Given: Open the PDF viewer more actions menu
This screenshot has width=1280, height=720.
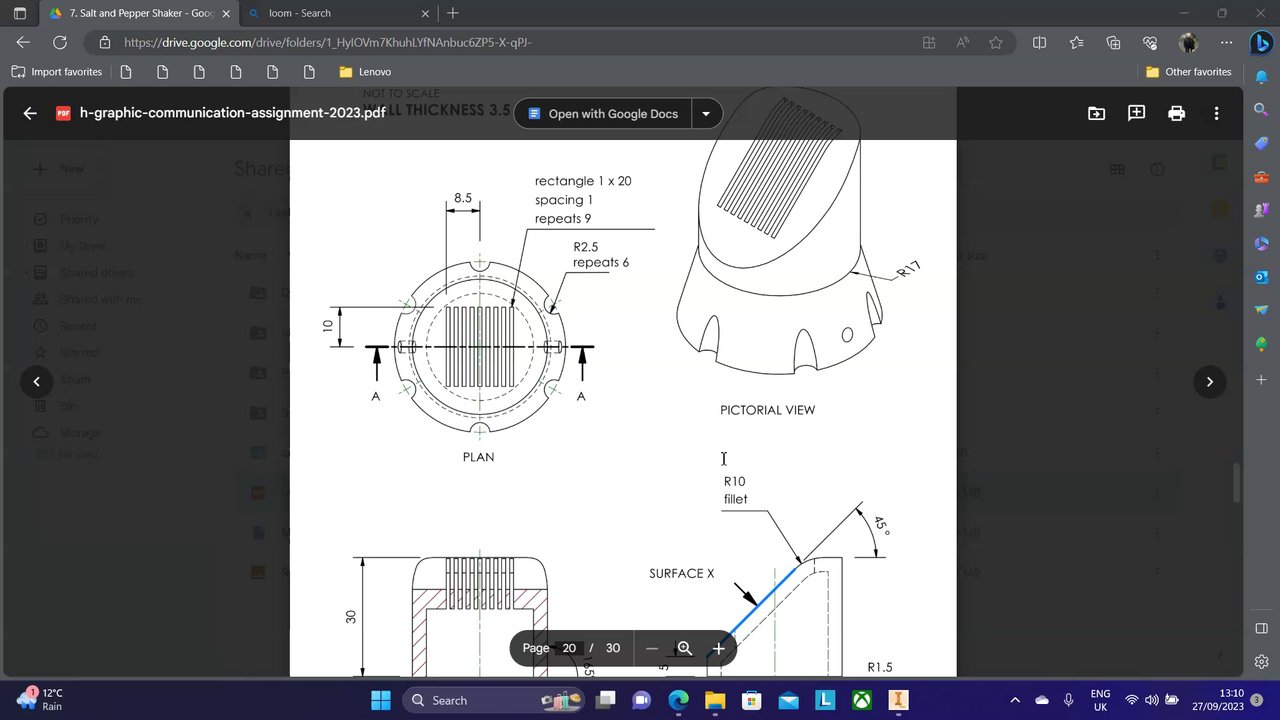Looking at the screenshot, I should tap(1217, 113).
